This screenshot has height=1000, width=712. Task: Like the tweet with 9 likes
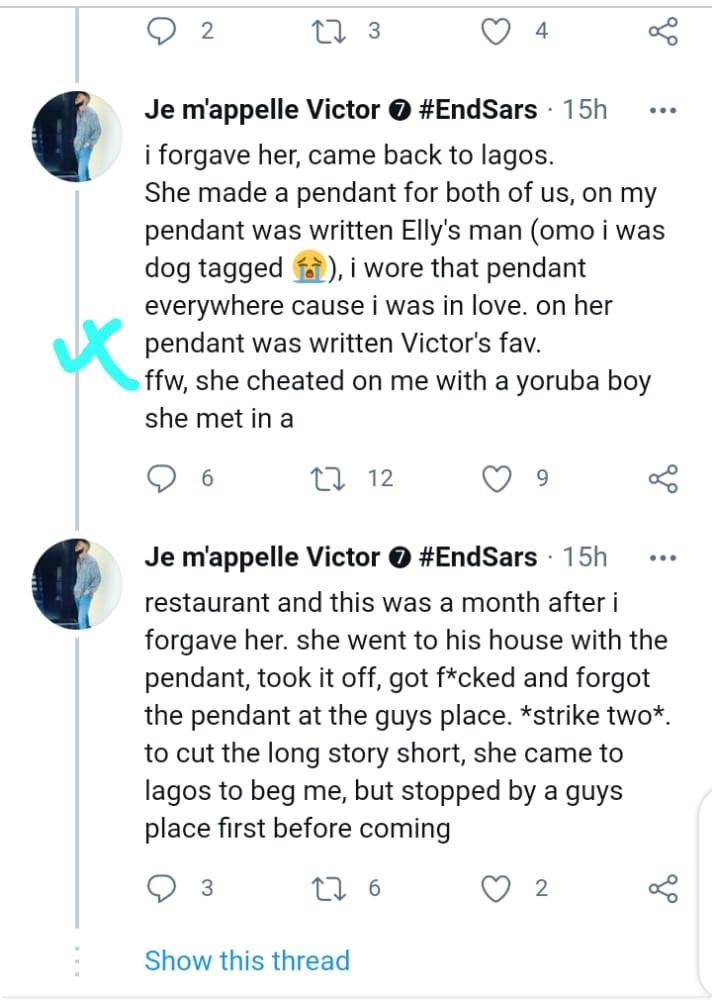click(x=497, y=479)
